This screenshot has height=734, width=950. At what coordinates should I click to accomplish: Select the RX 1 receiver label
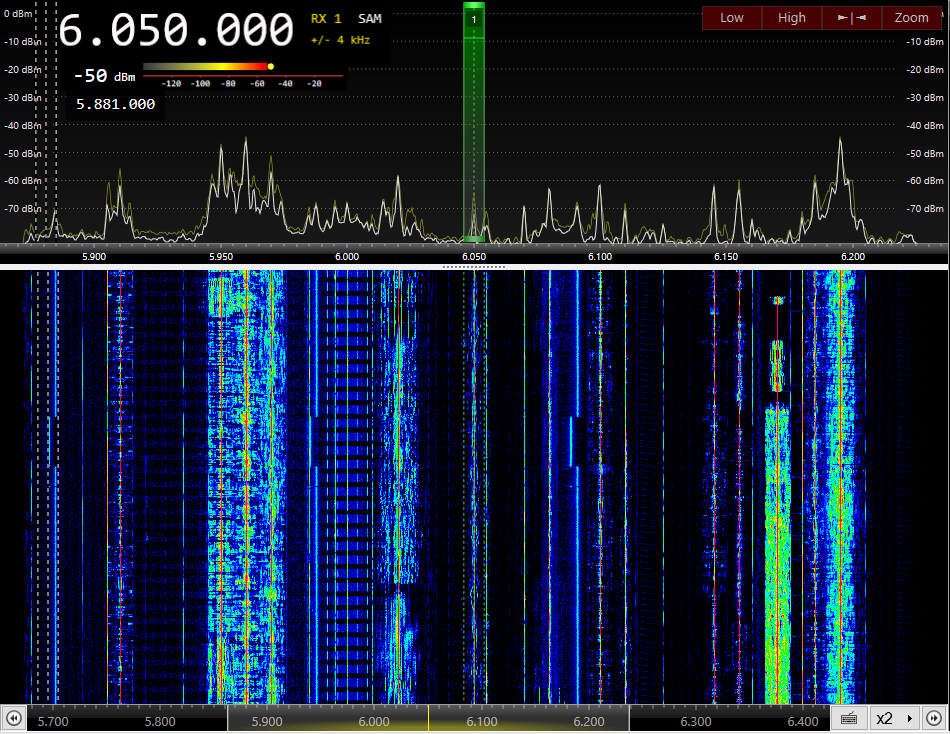click(326, 19)
